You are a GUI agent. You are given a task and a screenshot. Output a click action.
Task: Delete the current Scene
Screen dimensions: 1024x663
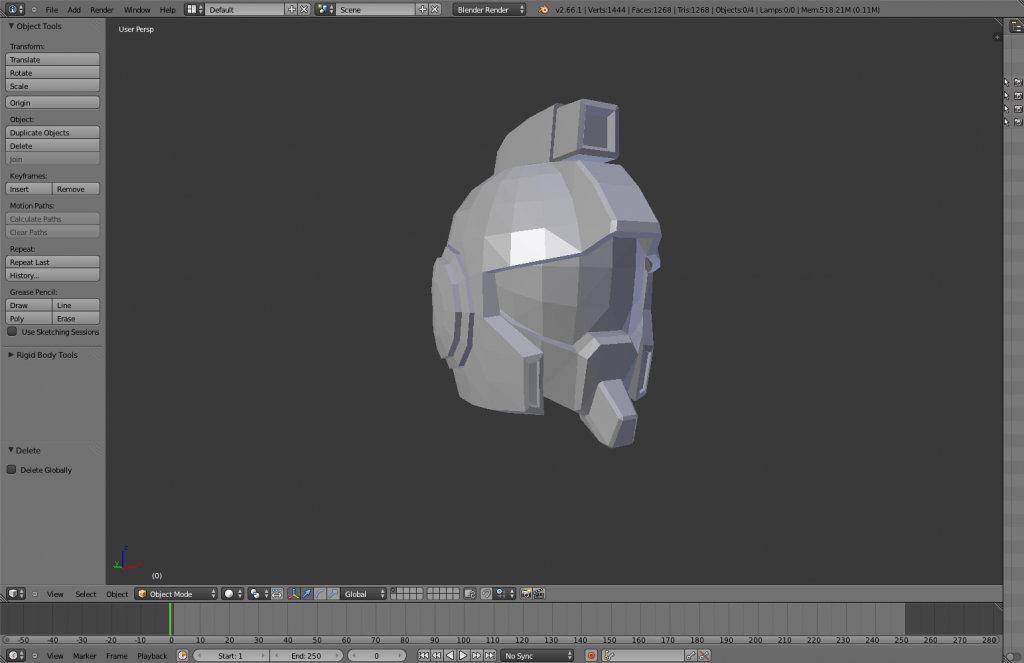point(436,9)
